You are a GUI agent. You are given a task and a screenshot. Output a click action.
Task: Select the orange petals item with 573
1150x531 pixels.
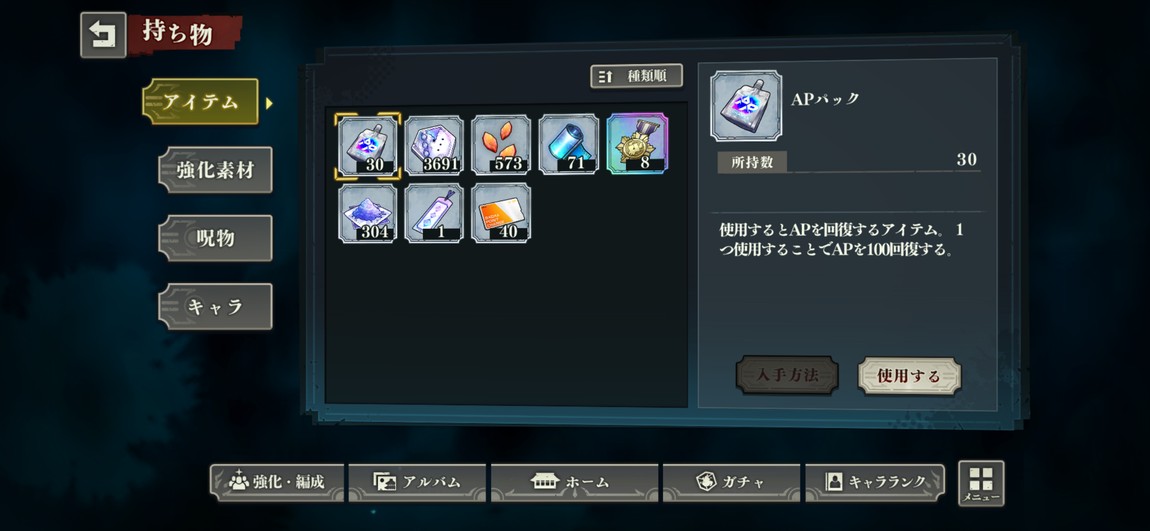click(501, 145)
